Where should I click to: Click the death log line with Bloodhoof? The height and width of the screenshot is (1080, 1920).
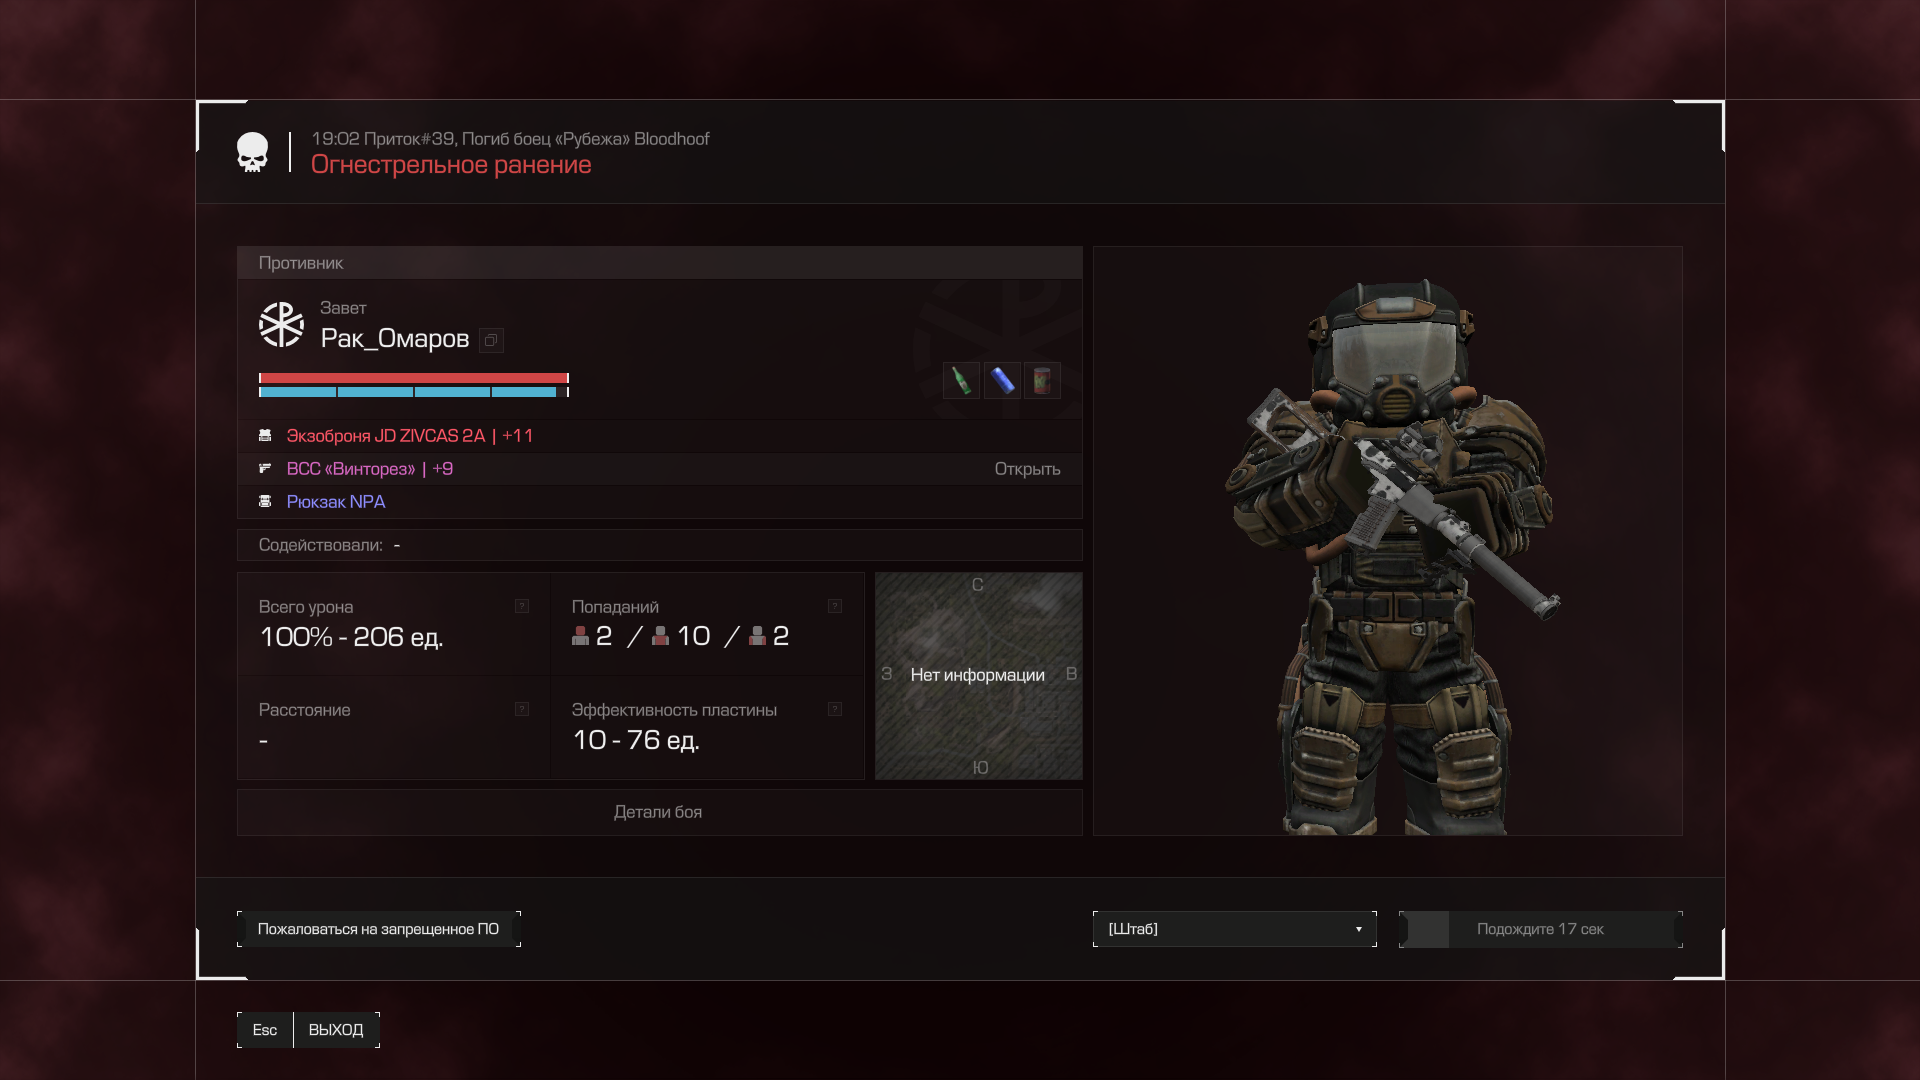click(510, 139)
